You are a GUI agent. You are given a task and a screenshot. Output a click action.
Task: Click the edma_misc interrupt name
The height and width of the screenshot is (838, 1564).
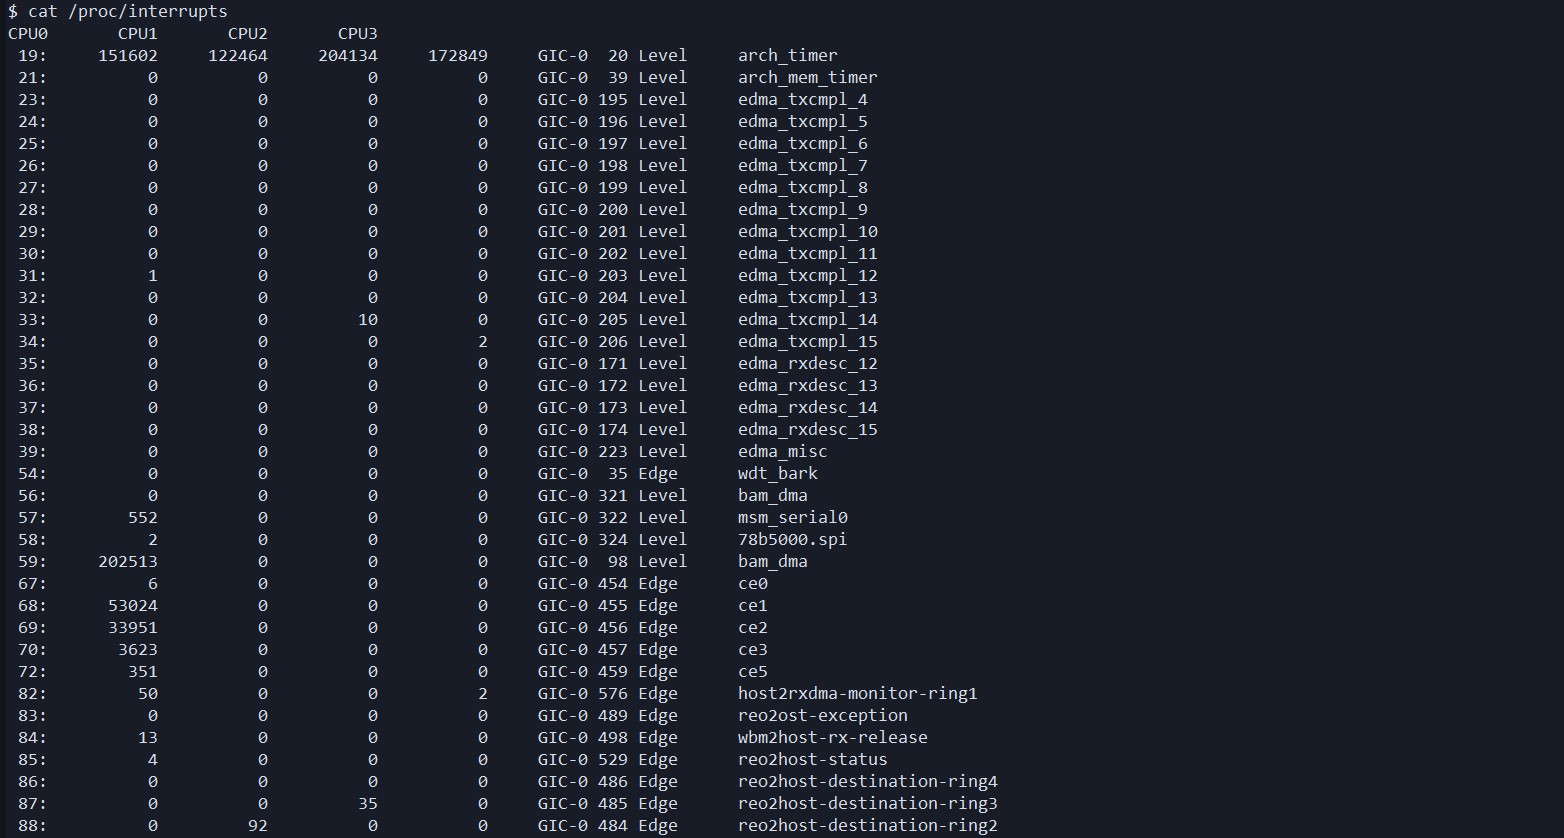pos(783,452)
